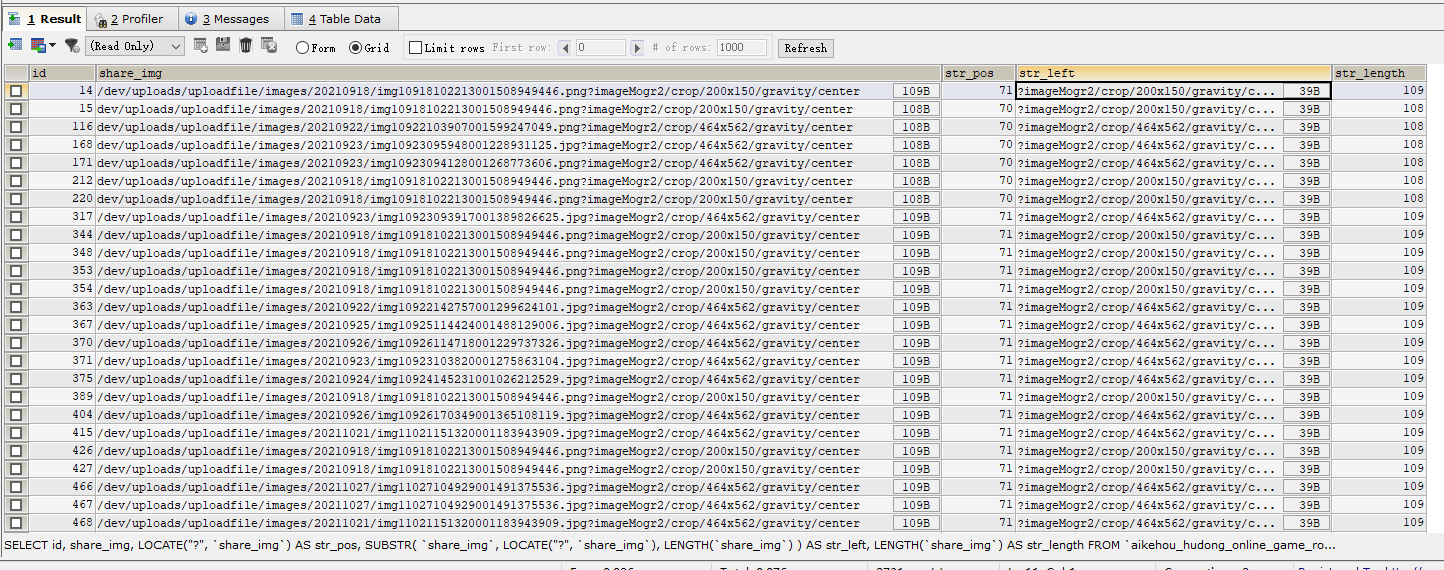Click the next page arrow beside First row
Image resolution: width=1444 pixels, height=570 pixels.
(x=636, y=47)
